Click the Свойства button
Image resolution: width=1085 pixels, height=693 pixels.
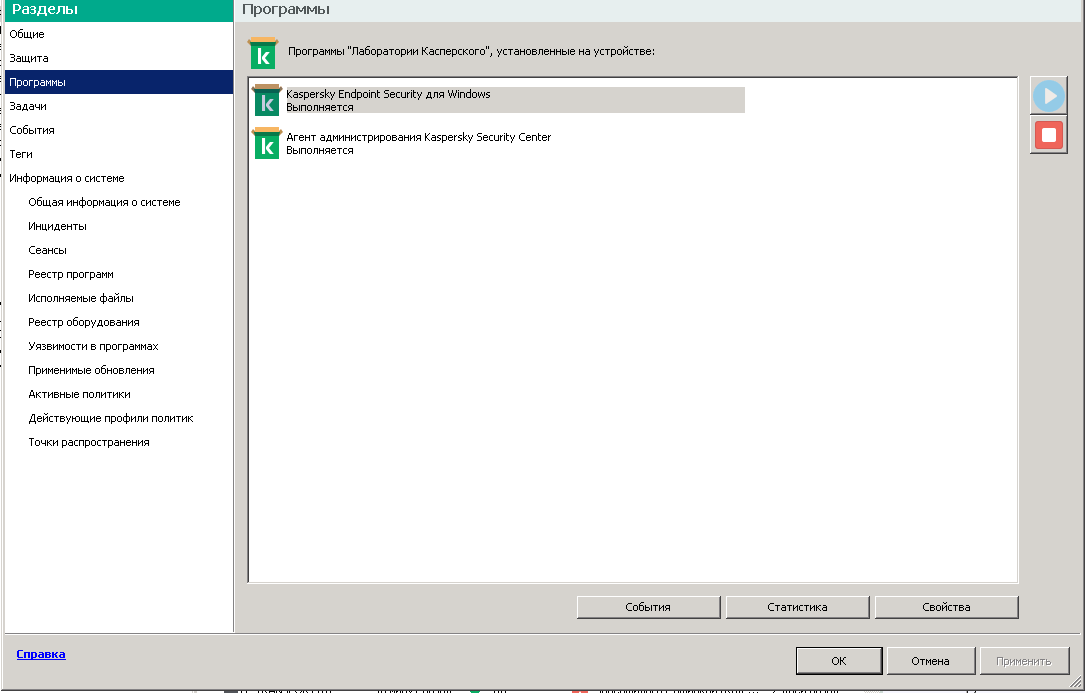click(x=947, y=607)
